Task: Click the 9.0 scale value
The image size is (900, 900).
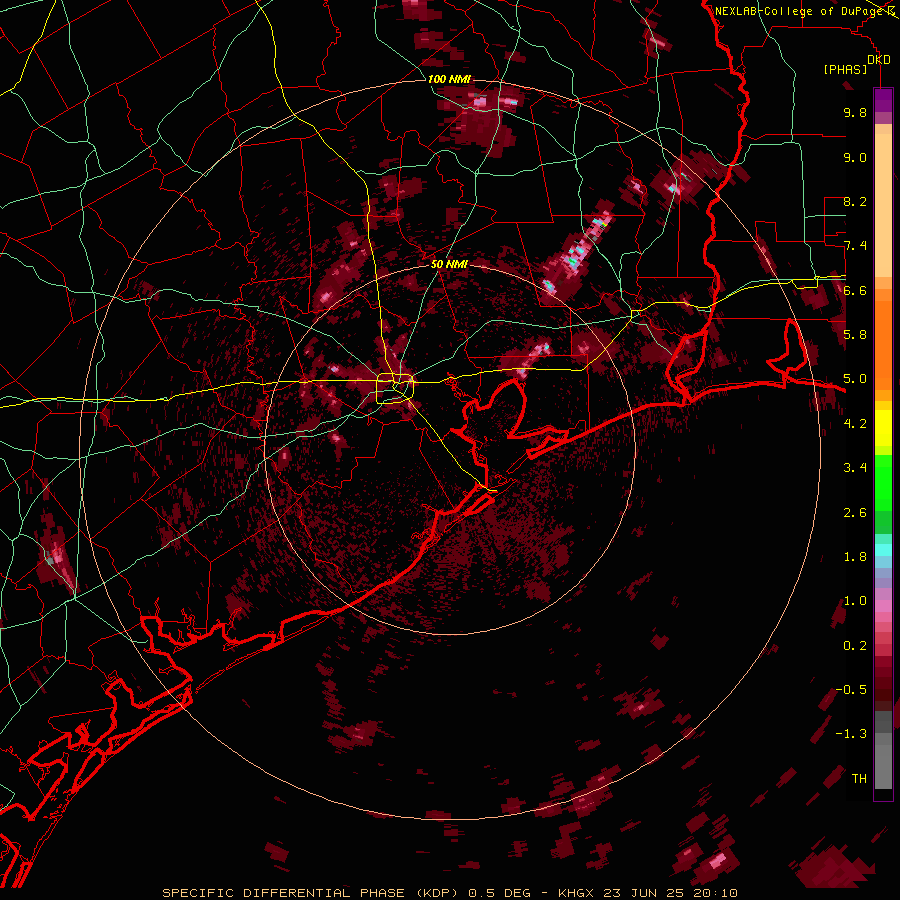Action: tap(855, 158)
